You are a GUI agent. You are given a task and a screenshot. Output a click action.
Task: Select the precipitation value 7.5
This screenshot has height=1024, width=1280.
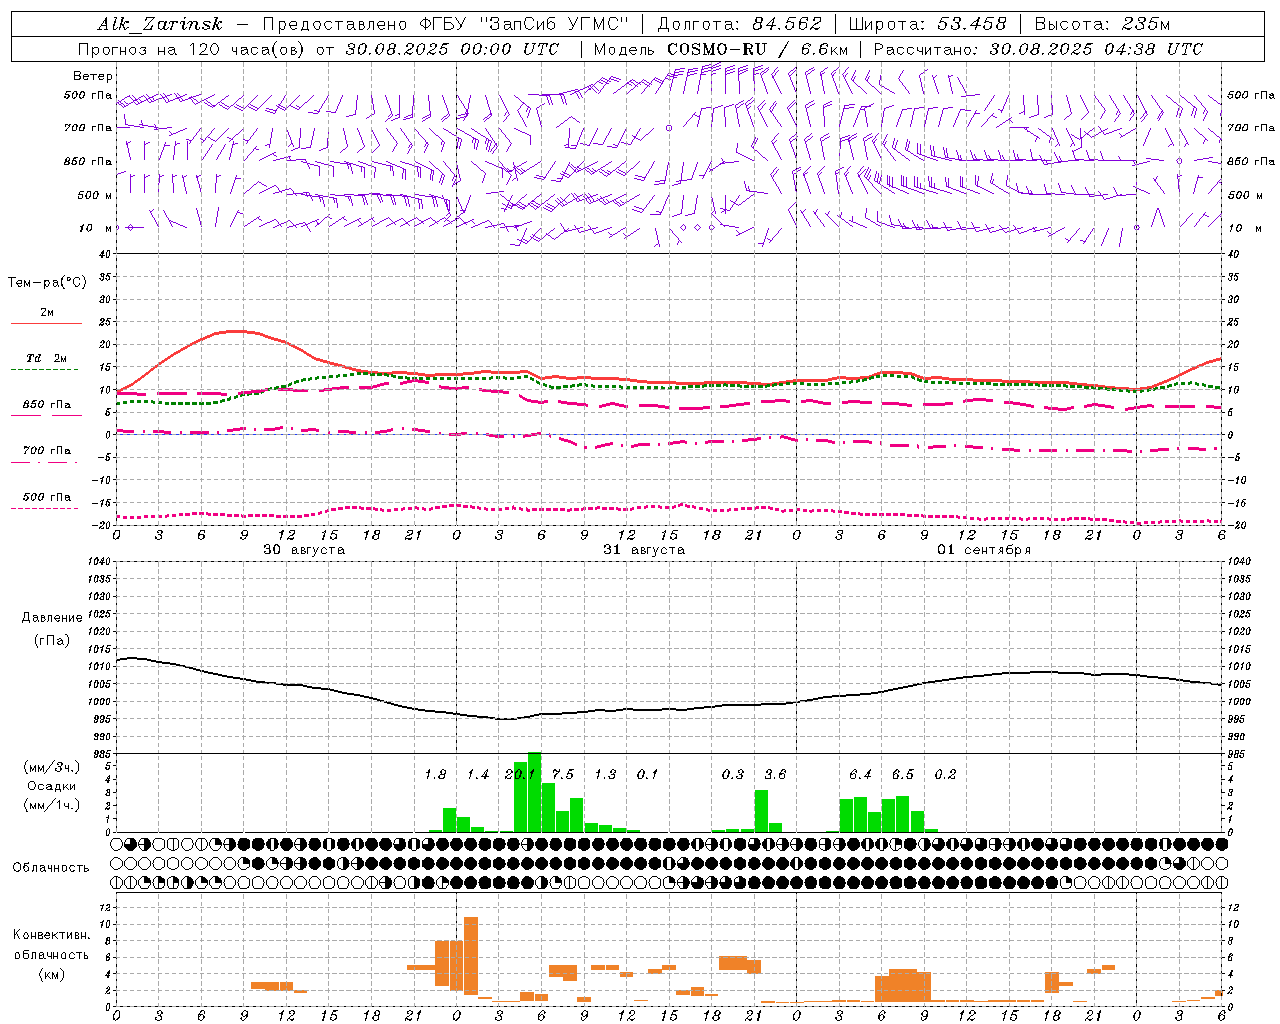pyautogui.click(x=563, y=774)
